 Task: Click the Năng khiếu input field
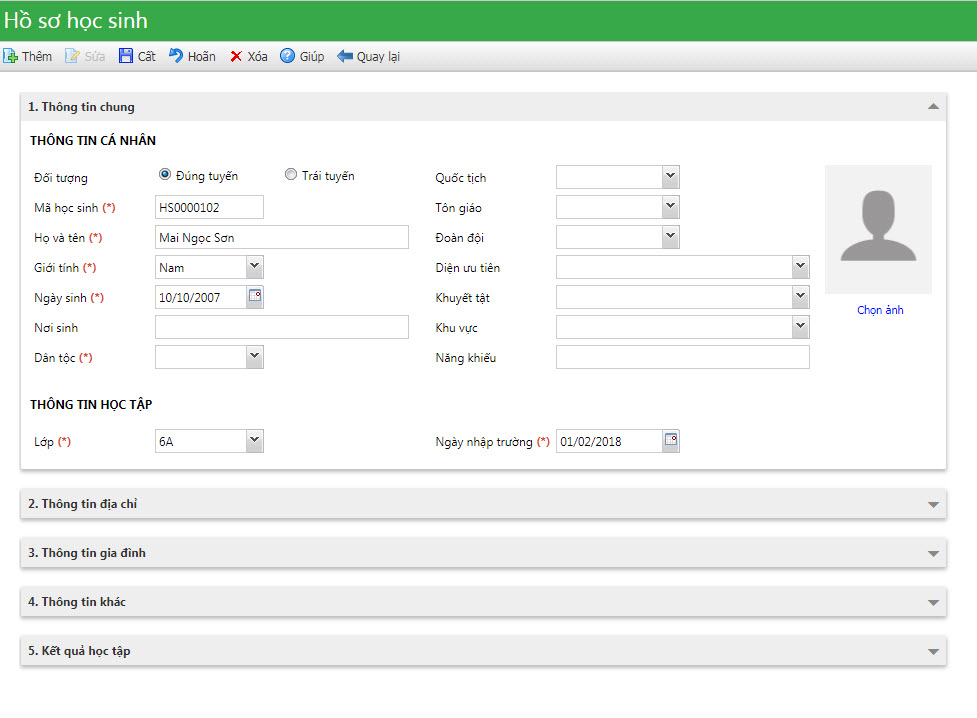point(683,357)
